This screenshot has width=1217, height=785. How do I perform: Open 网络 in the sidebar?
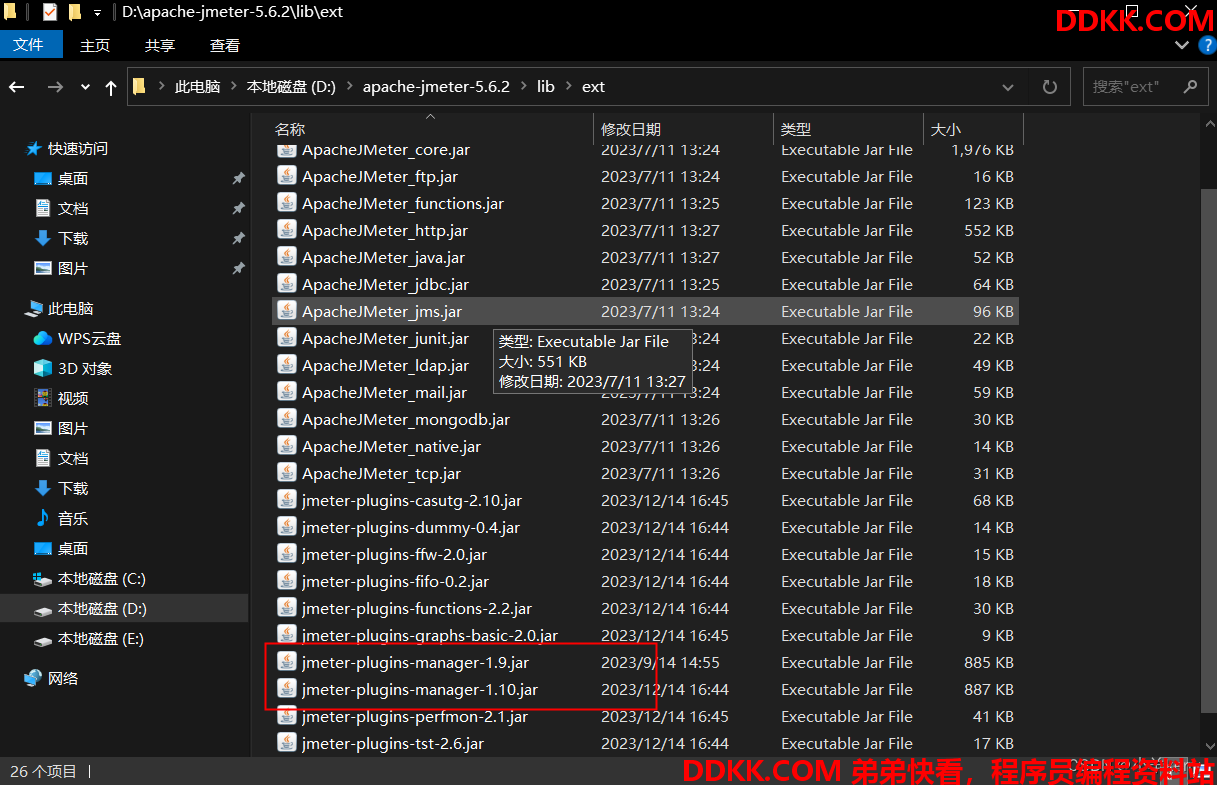pyautogui.click(x=62, y=678)
